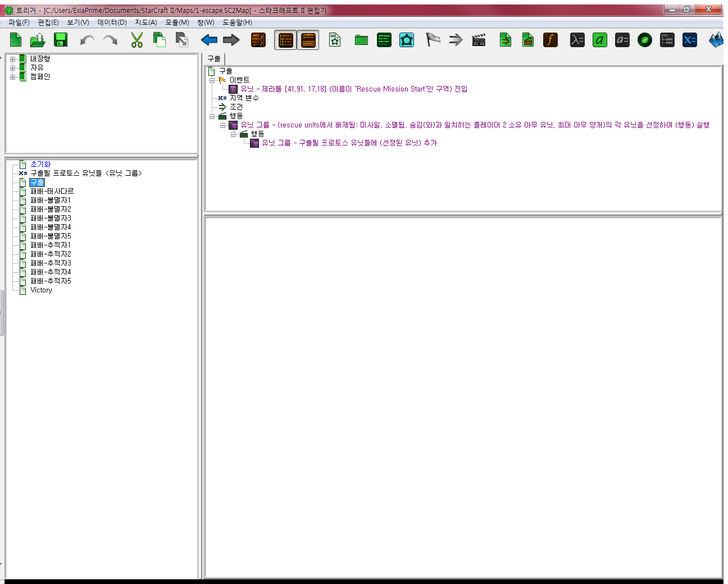
Task: Open the 파일(F) menu
Action: [19, 22]
